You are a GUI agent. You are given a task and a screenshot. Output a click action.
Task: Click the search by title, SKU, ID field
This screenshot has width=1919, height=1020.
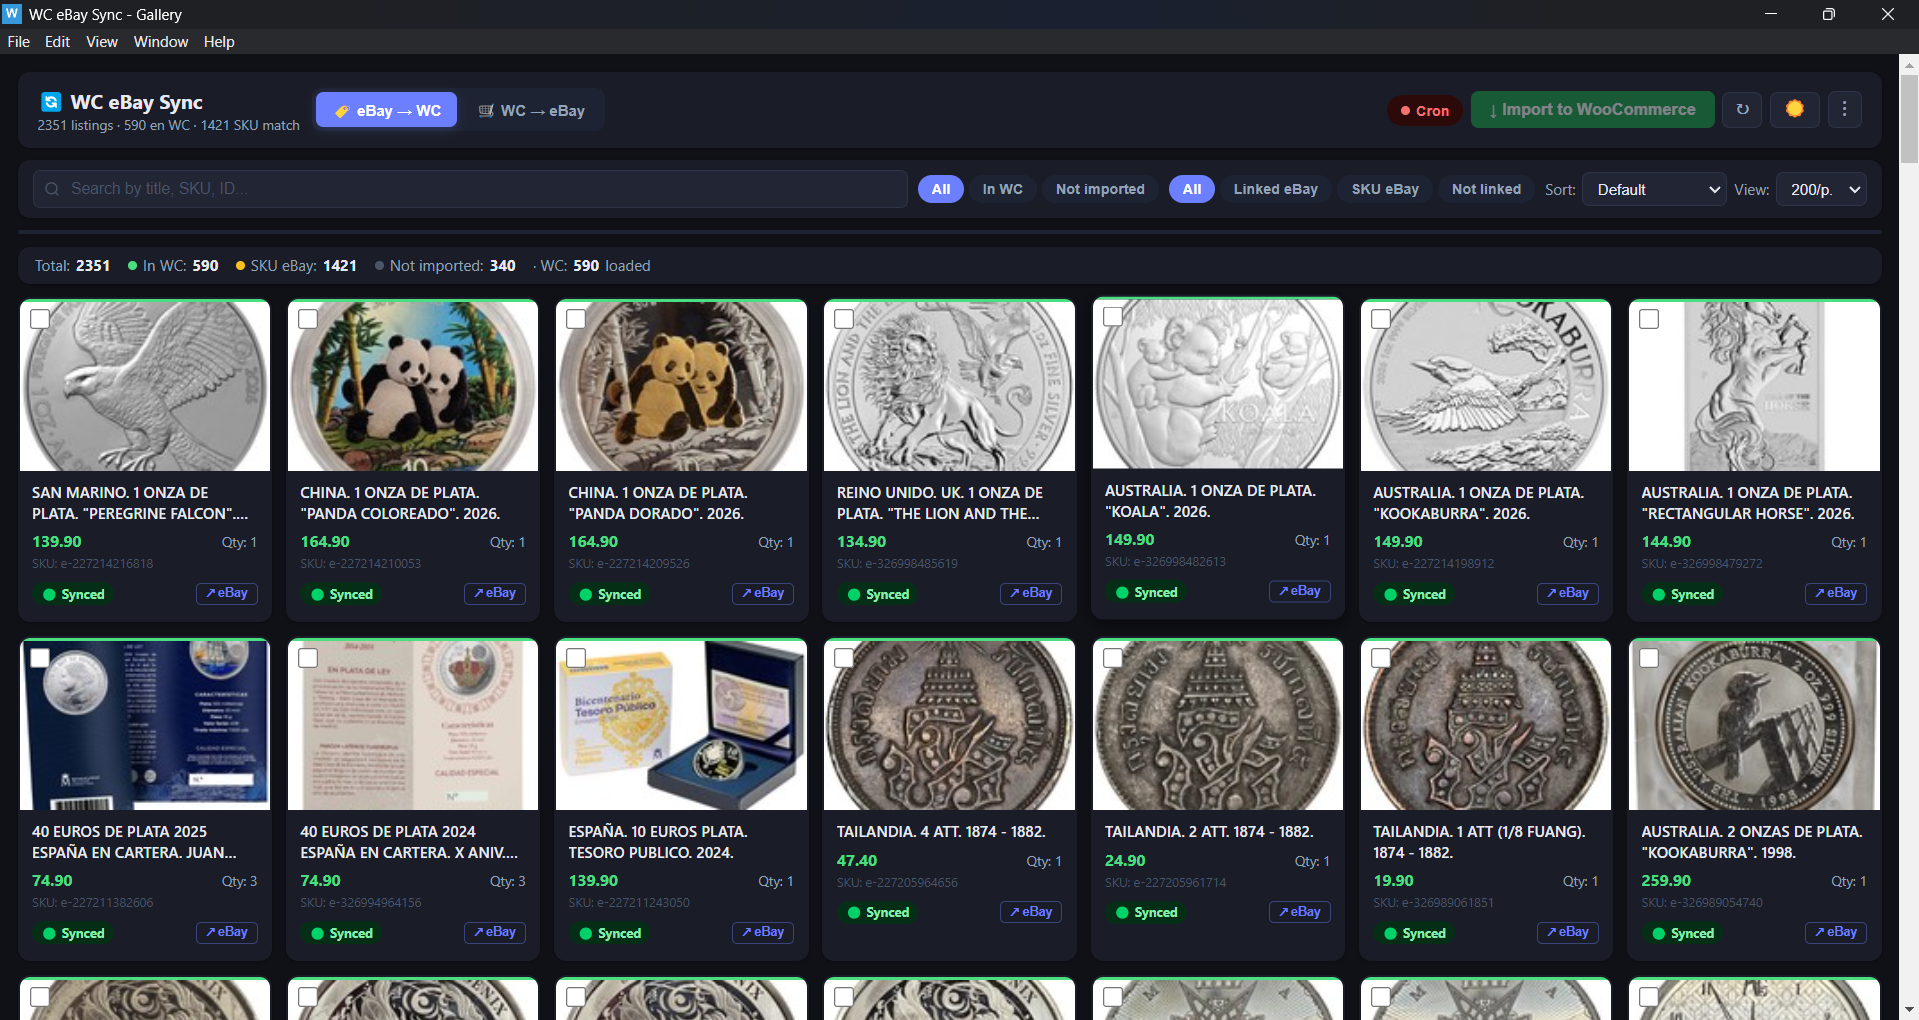470,189
